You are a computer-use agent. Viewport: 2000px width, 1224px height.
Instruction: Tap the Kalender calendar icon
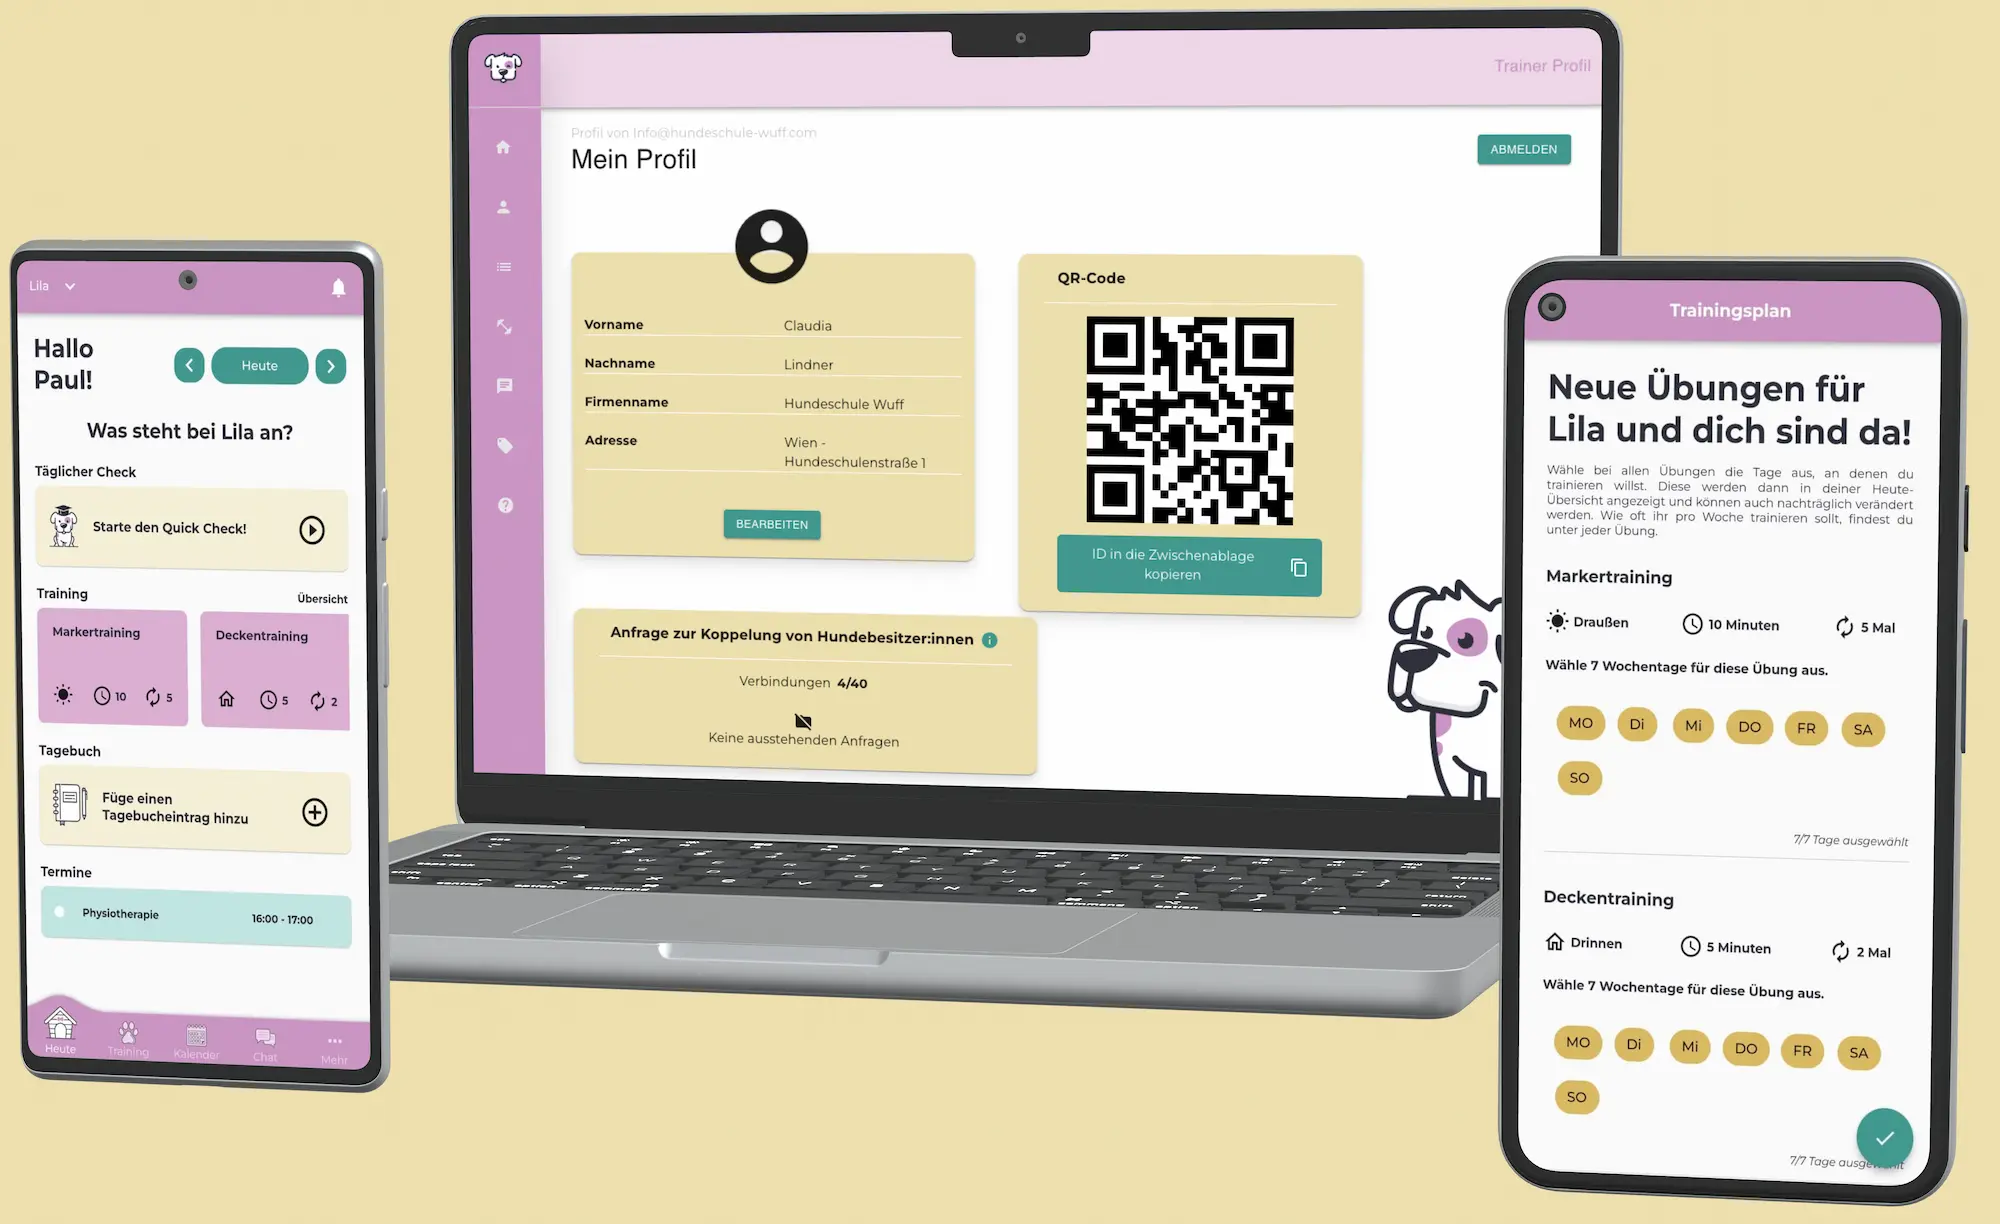click(196, 1034)
